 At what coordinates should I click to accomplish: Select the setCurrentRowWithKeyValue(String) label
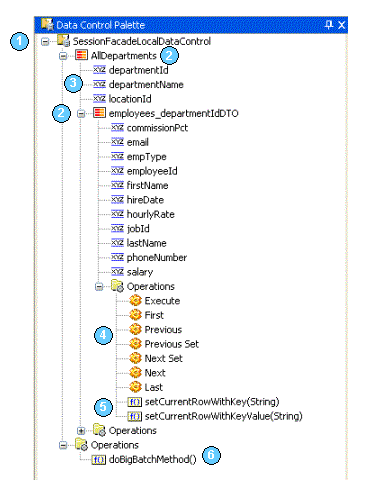click(224, 416)
